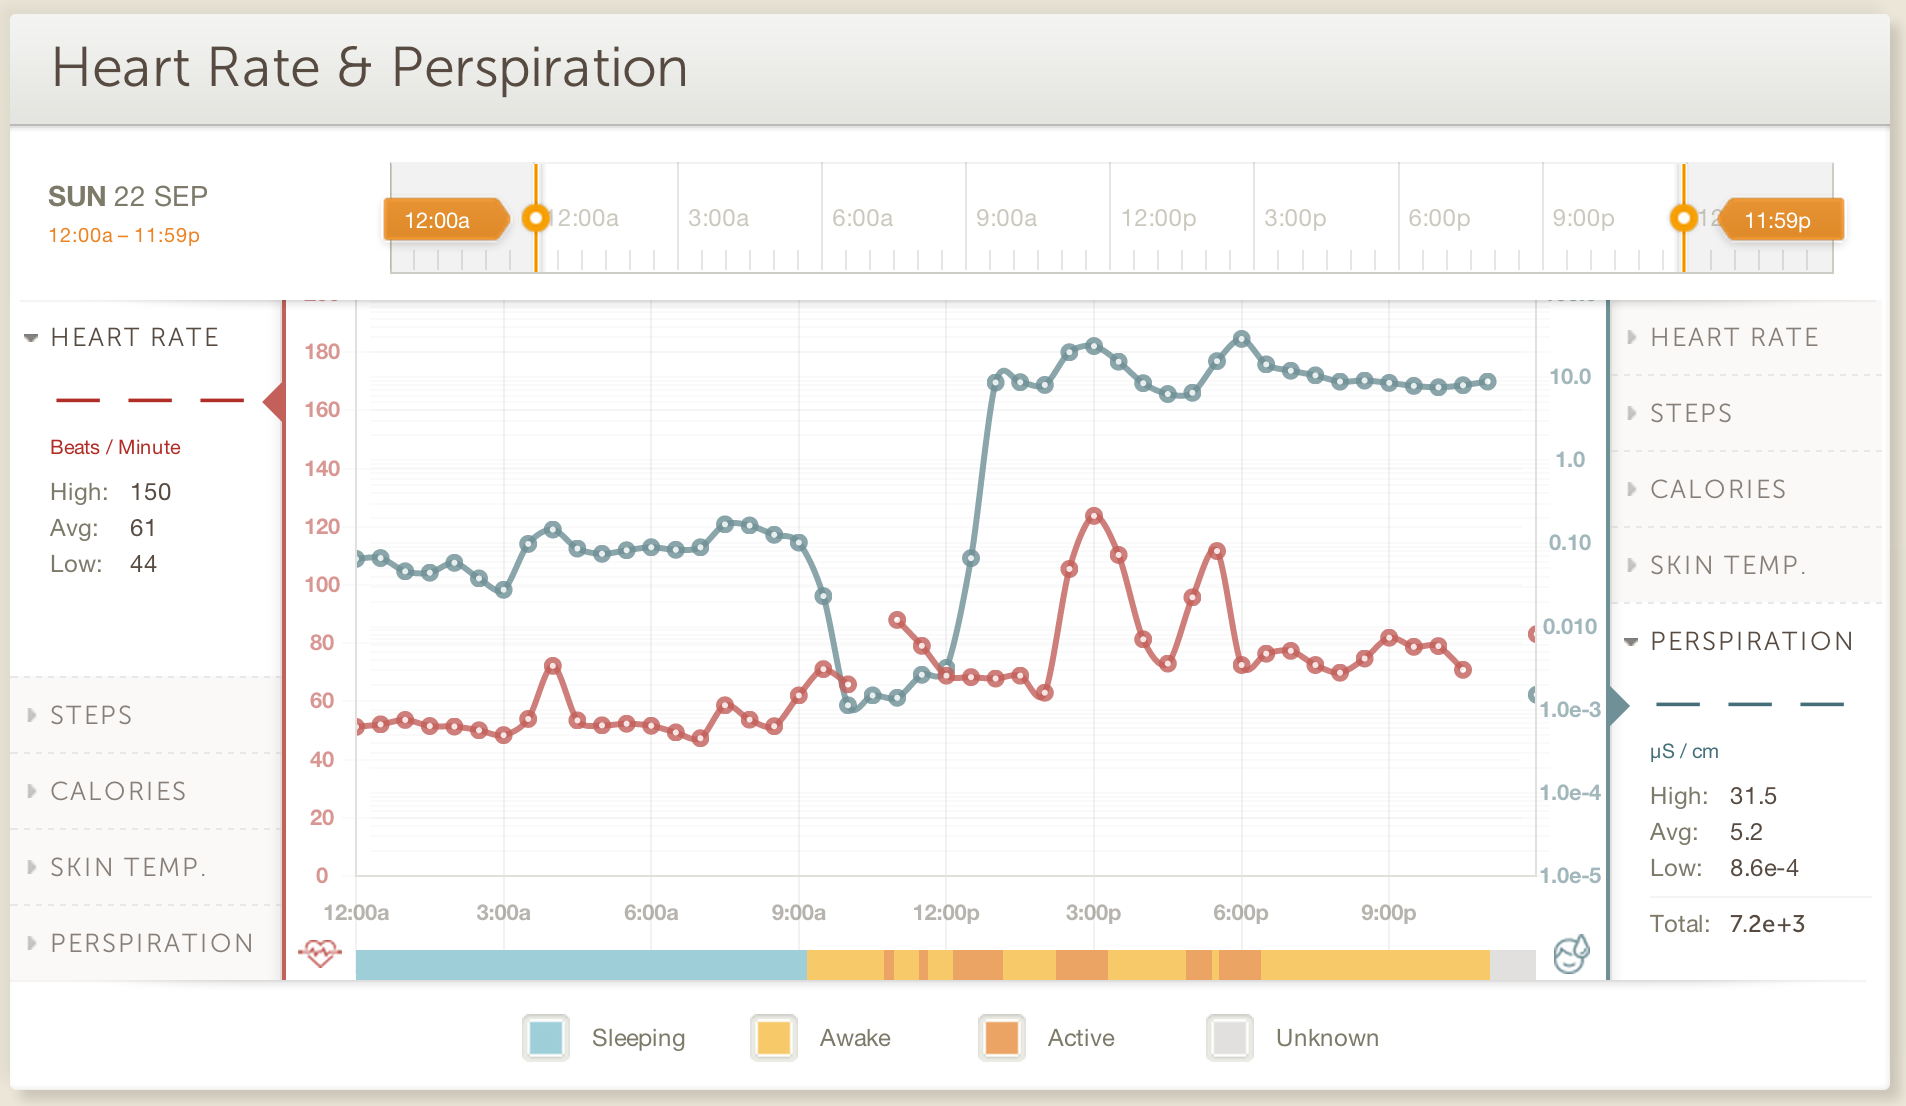This screenshot has width=1906, height=1106.
Task: Expand the left Perspiration section
Action: pyautogui.click(x=151, y=943)
